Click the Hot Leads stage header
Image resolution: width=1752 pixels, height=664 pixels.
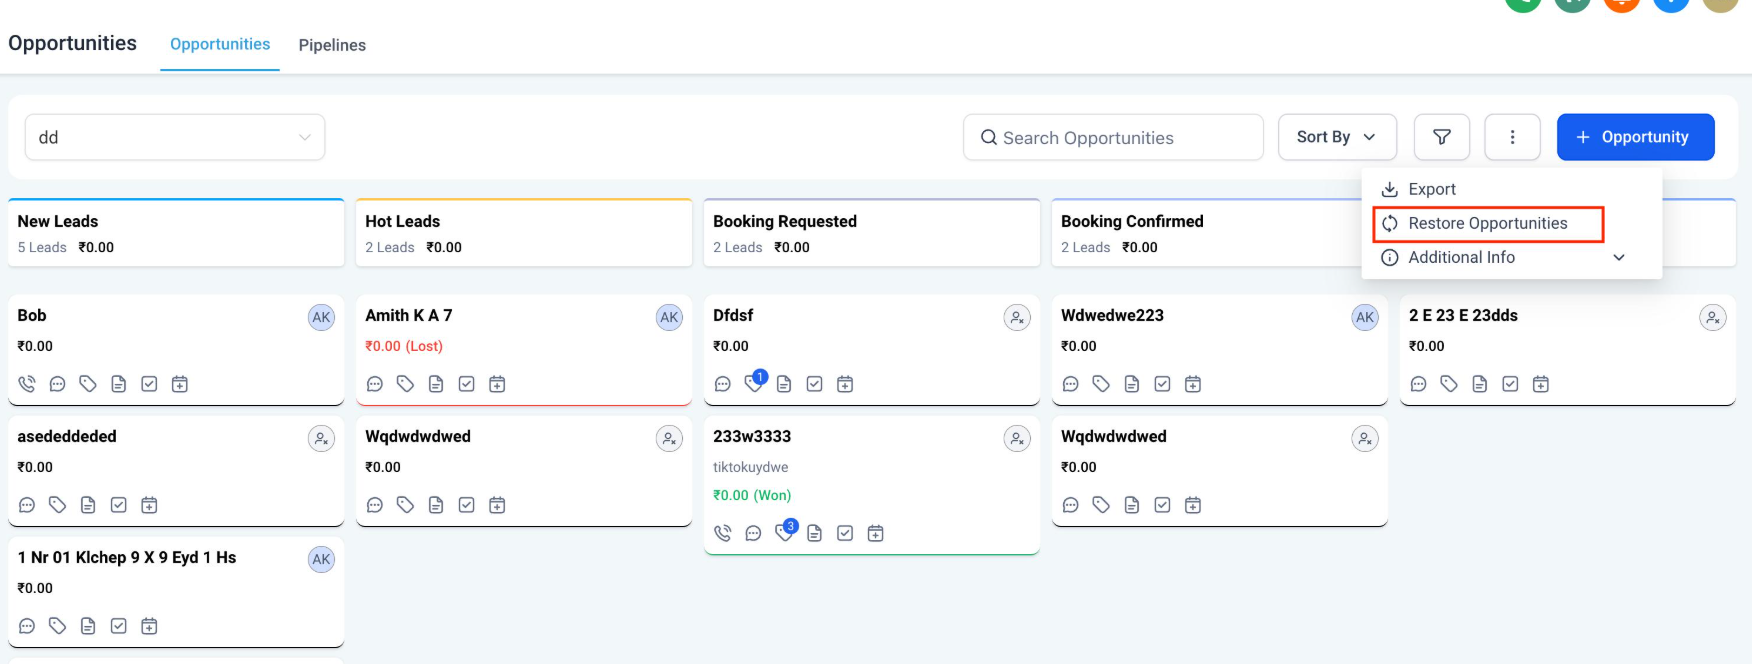(x=524, y=232)
